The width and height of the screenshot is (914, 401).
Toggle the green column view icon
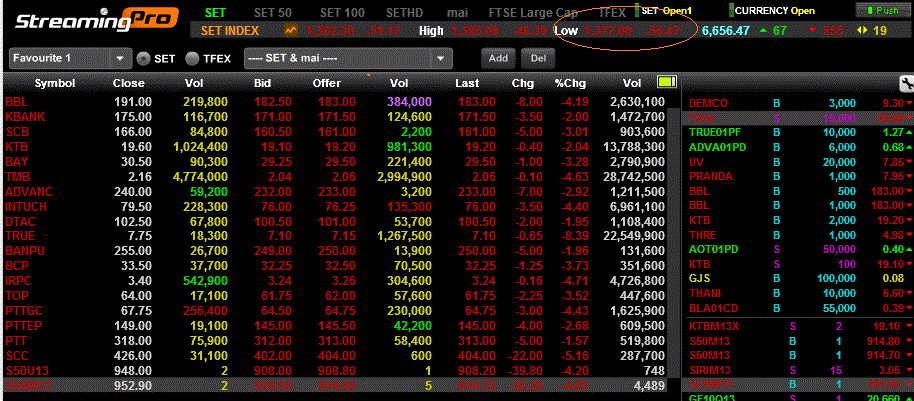pos(665,82)
